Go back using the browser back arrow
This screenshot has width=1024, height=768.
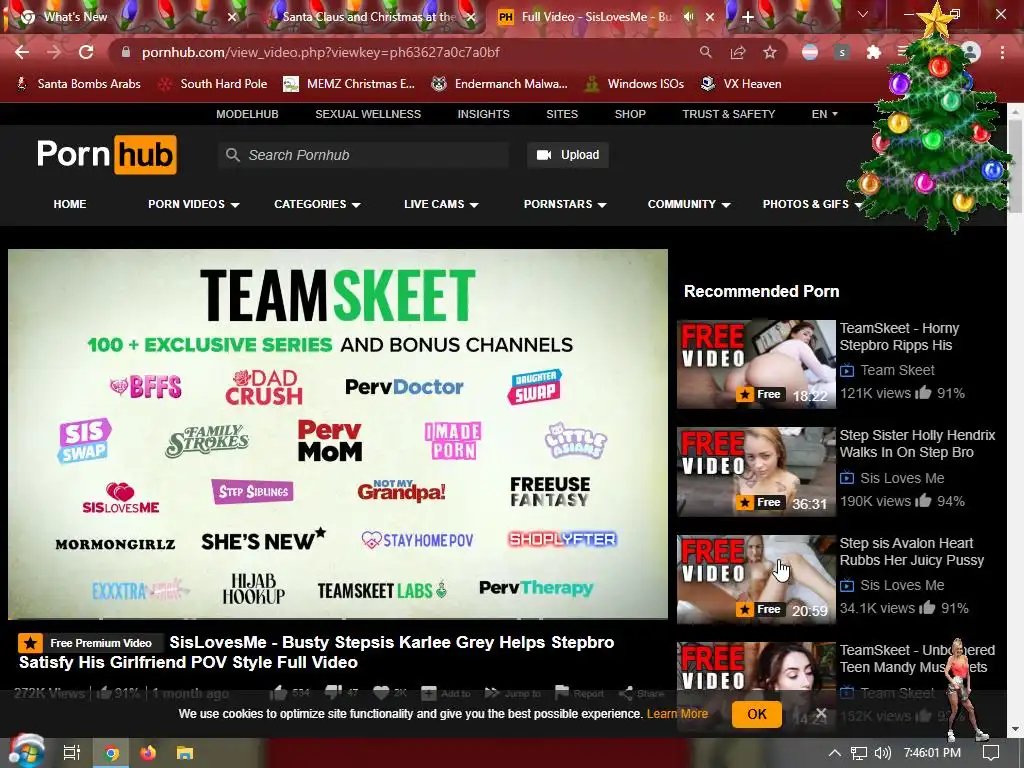pyautogui.click(x=22, y=52)
